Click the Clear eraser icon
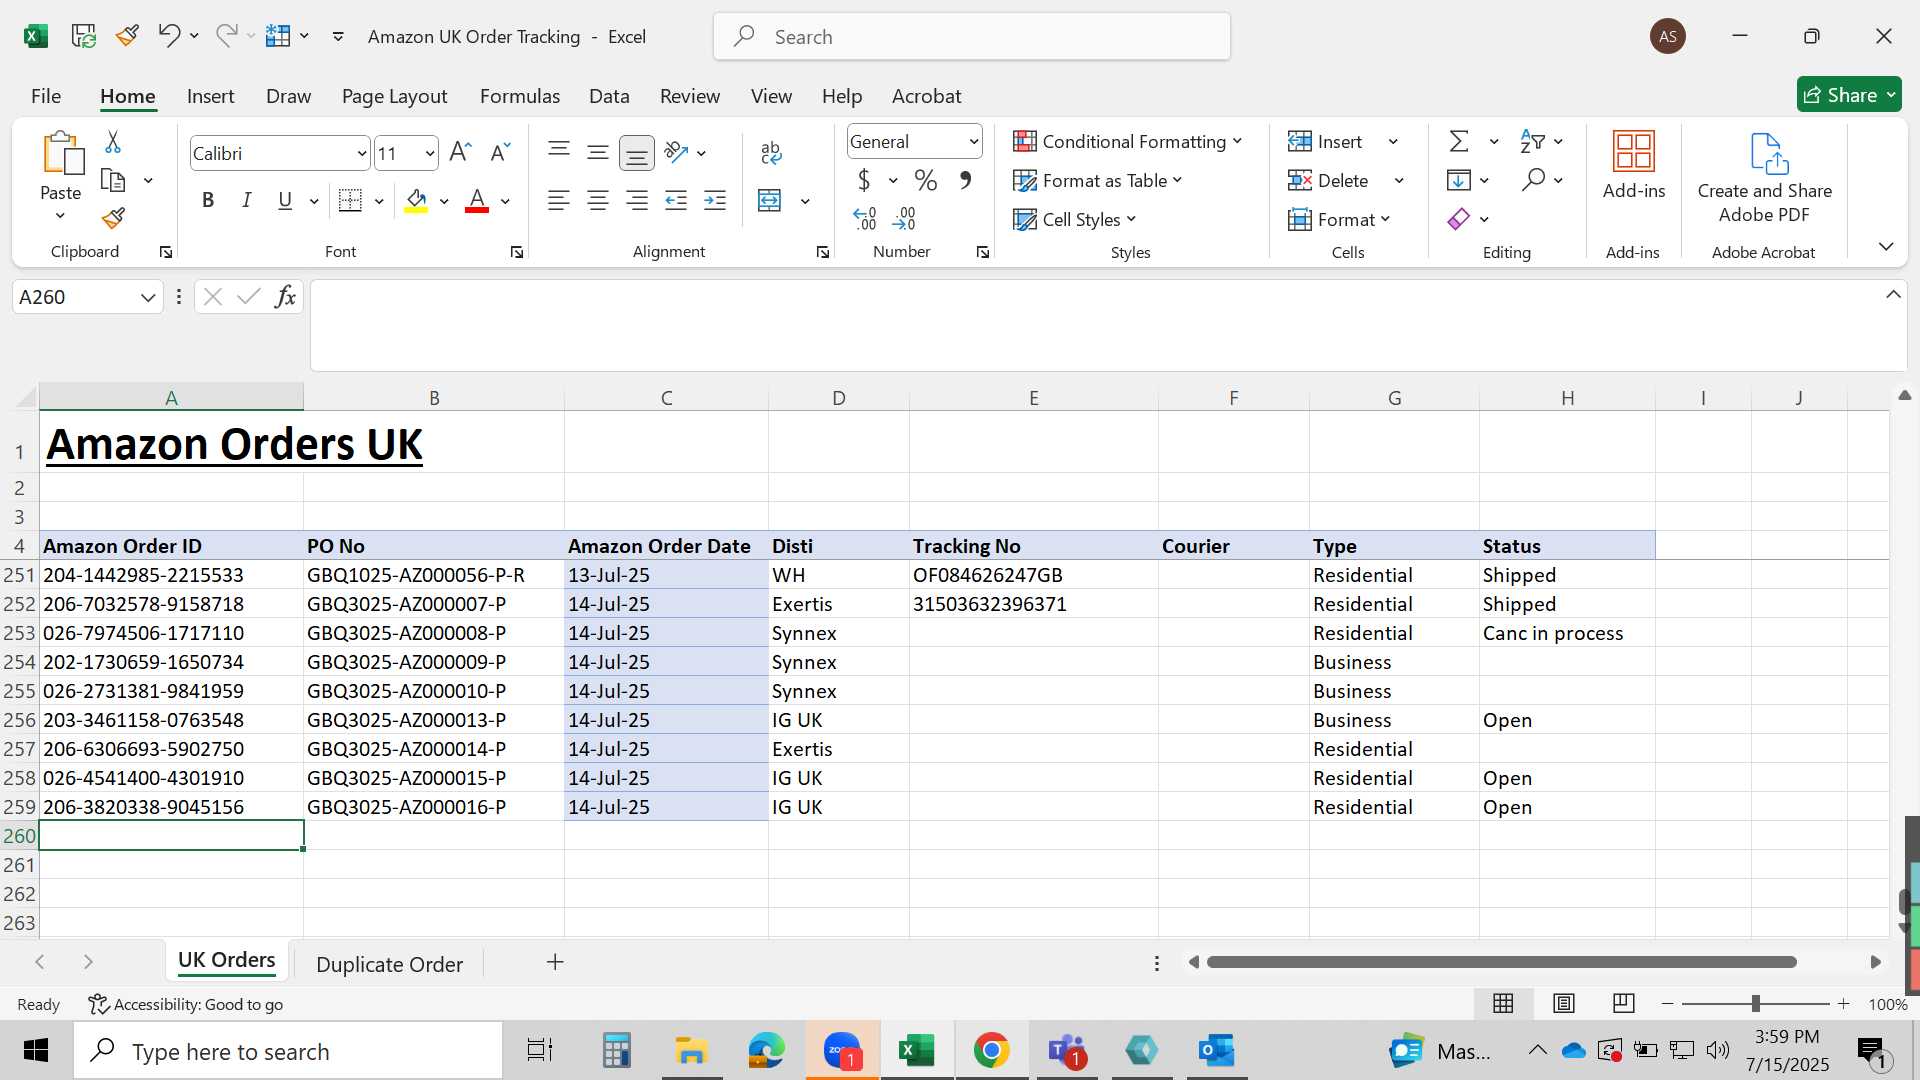The width and height of the screenshot is (1920, 1080). point(1459,219)
